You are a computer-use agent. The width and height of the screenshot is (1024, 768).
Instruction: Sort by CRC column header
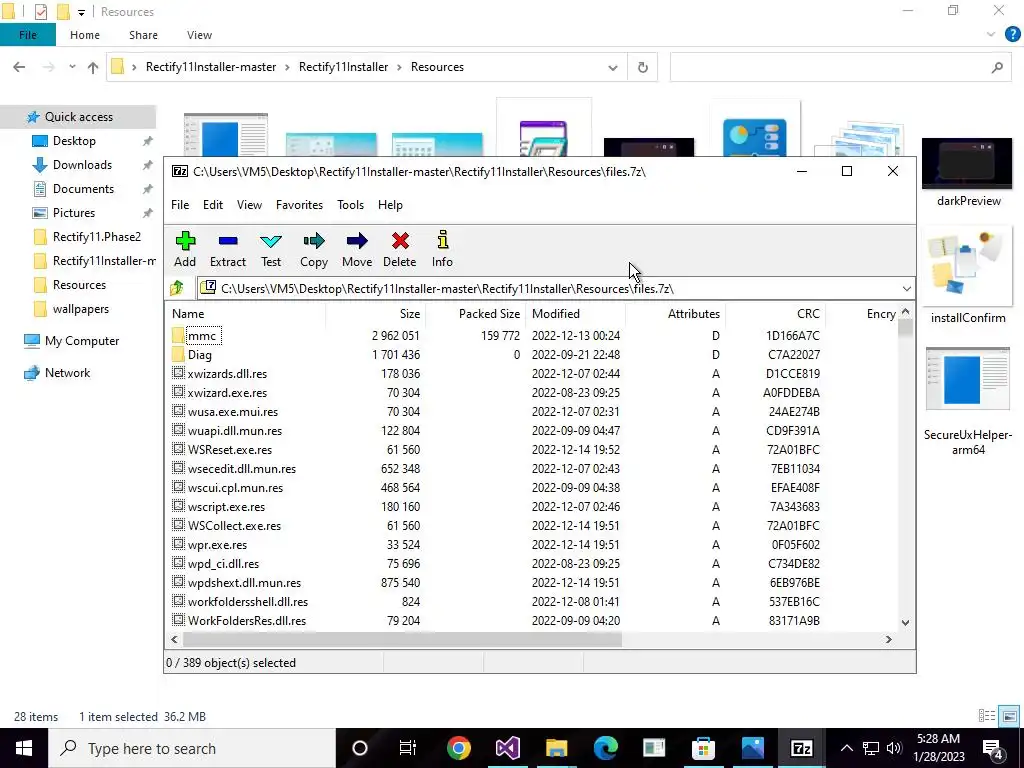pos(775,313)
